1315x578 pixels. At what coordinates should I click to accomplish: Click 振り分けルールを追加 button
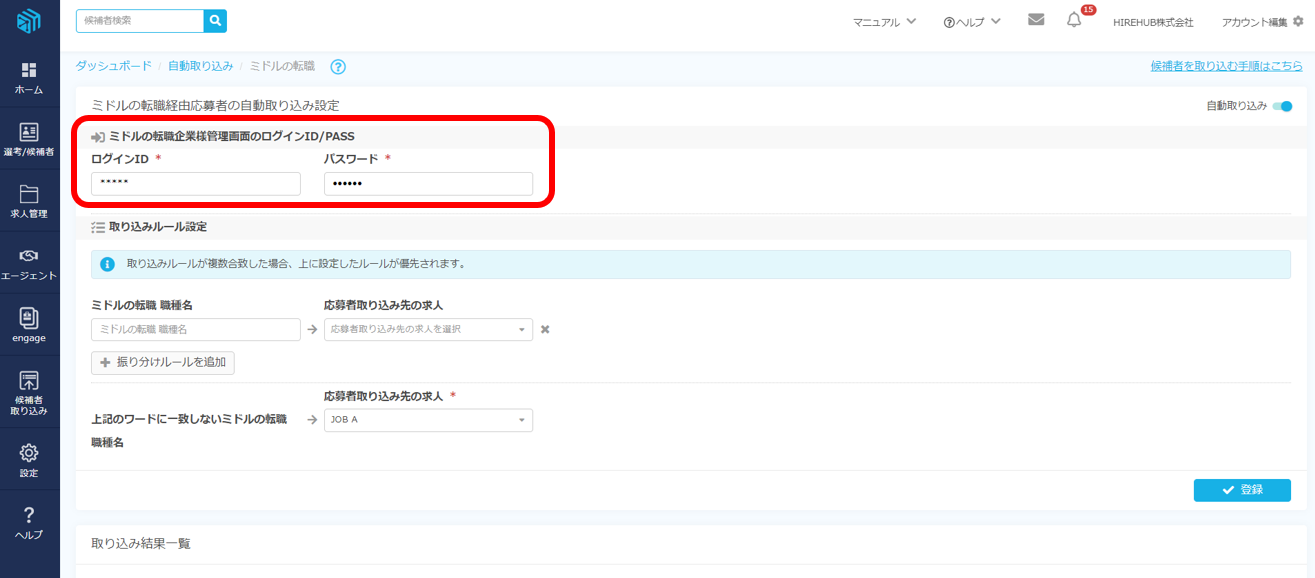[x=163, y=363]
